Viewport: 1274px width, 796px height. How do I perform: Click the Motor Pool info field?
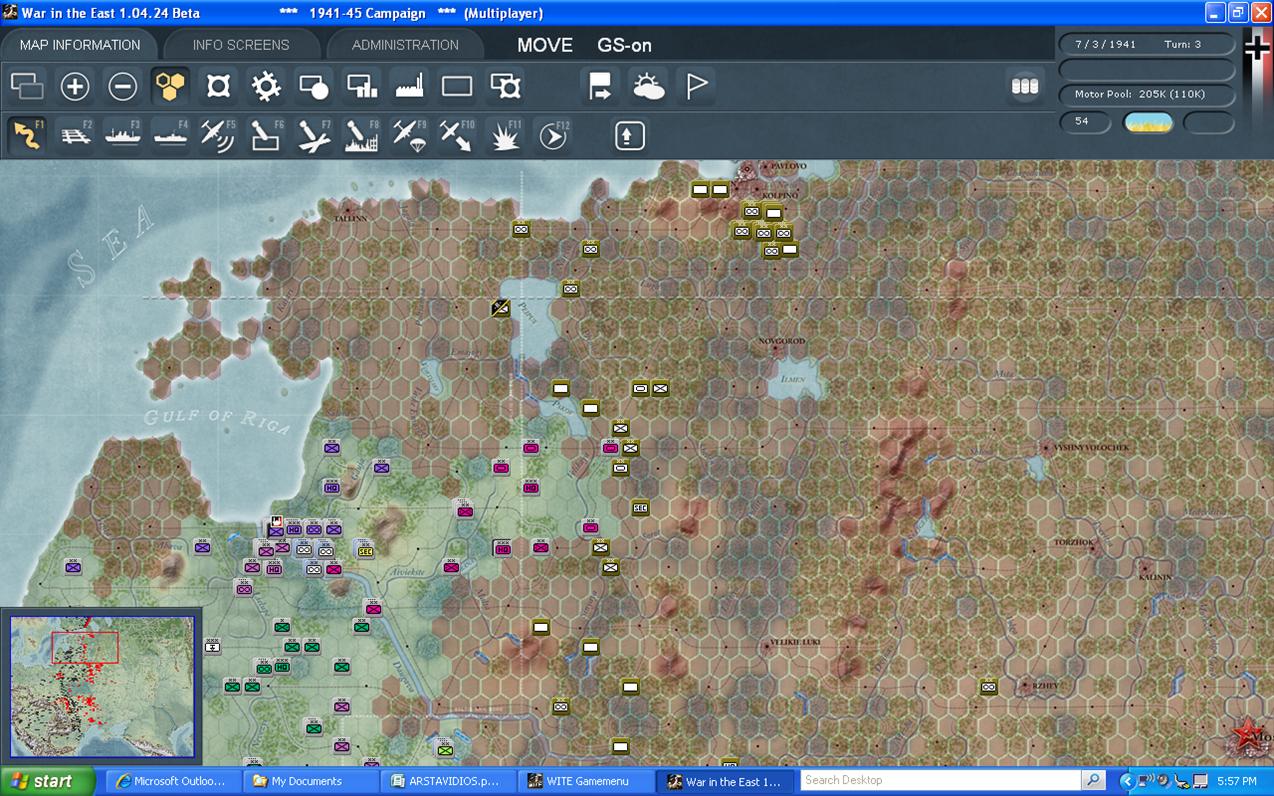1146,94
